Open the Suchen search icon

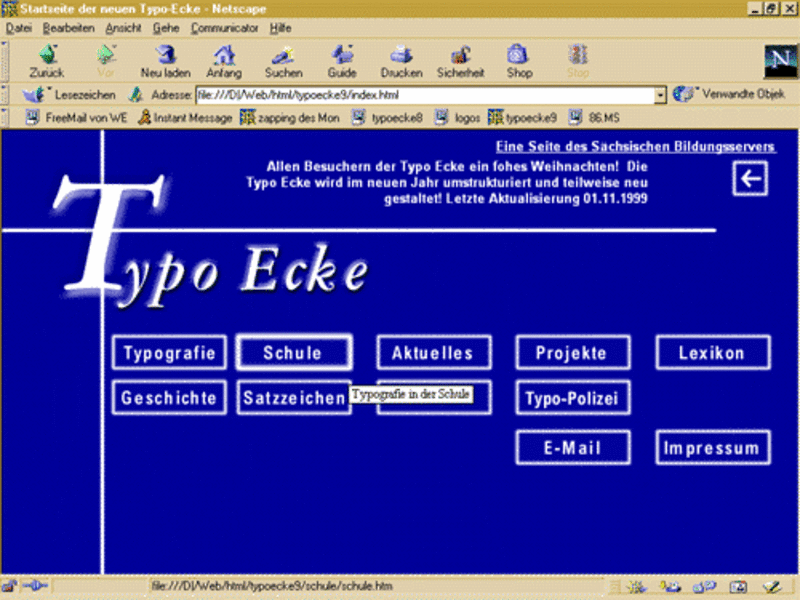coord(283,54)
